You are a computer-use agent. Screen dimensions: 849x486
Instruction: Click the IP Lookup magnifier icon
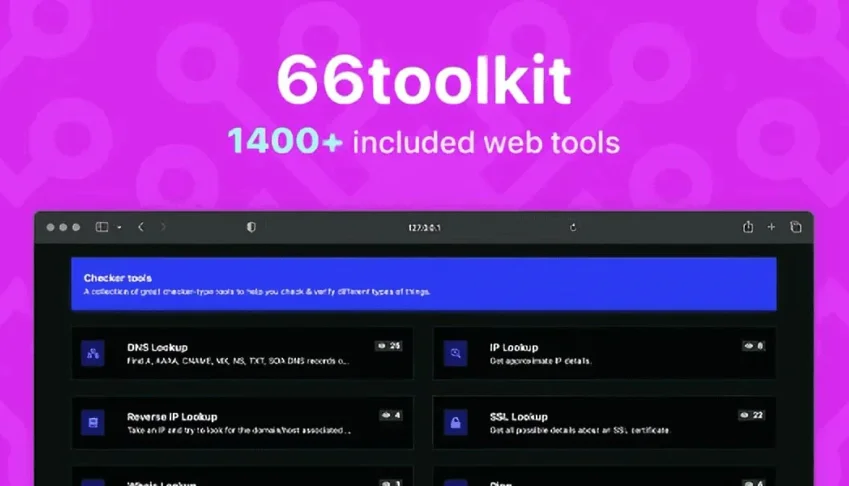click(455, 353)
